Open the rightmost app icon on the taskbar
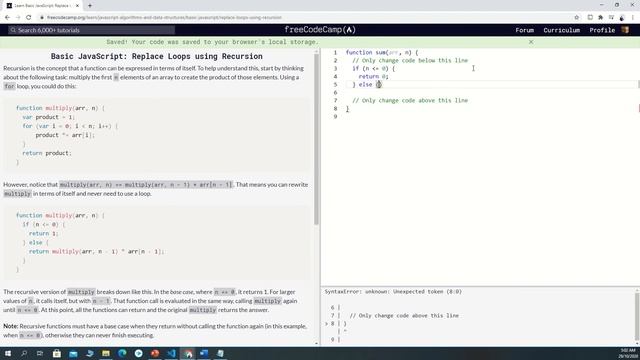The height and width of the screenshot is (360, 640). tap(220, 353)
